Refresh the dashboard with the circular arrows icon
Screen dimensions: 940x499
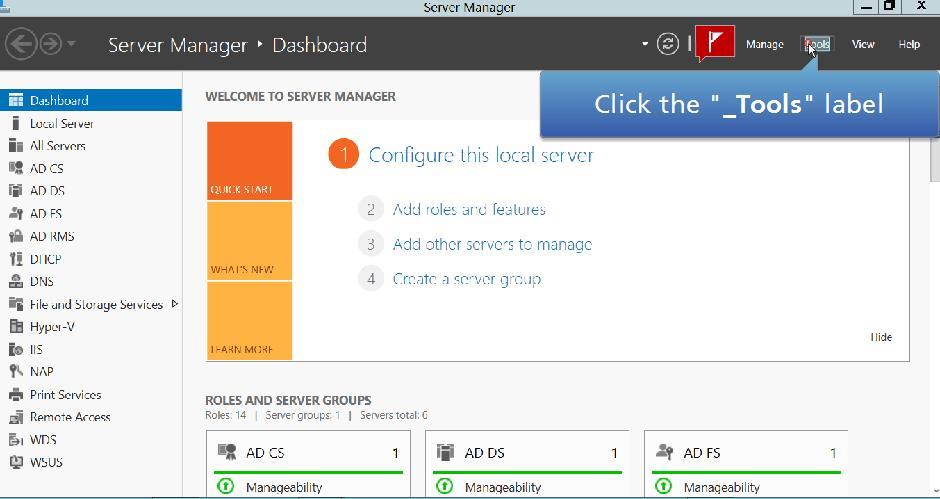tap(668, 44)
